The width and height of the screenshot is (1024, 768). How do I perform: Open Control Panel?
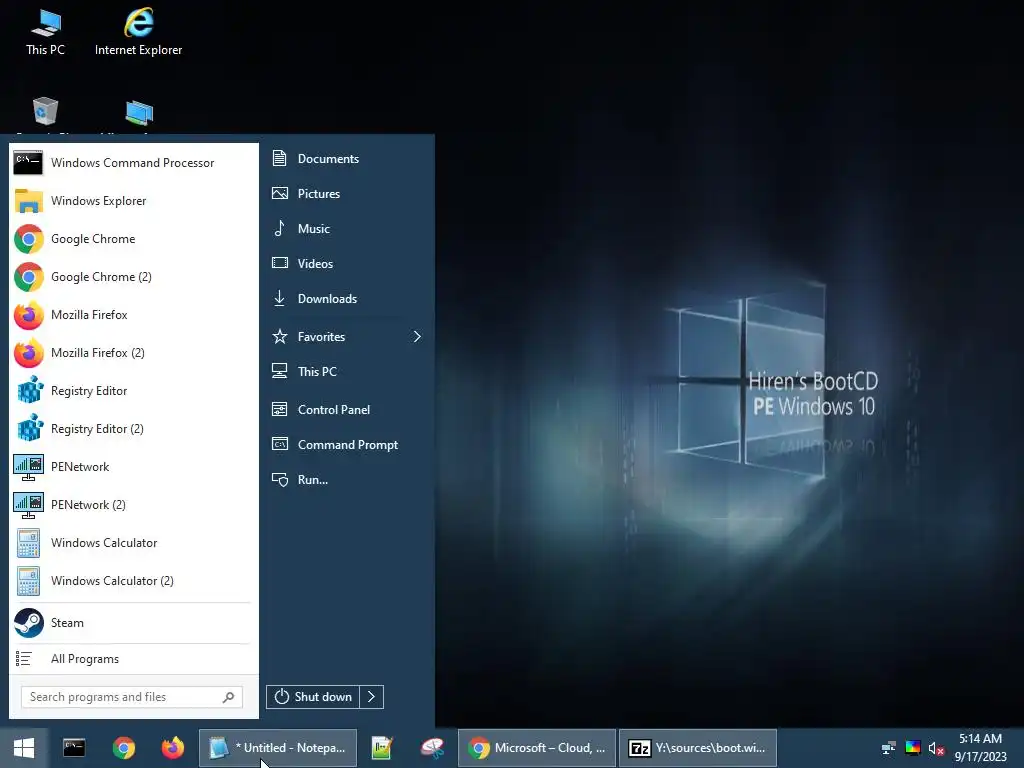347,409
